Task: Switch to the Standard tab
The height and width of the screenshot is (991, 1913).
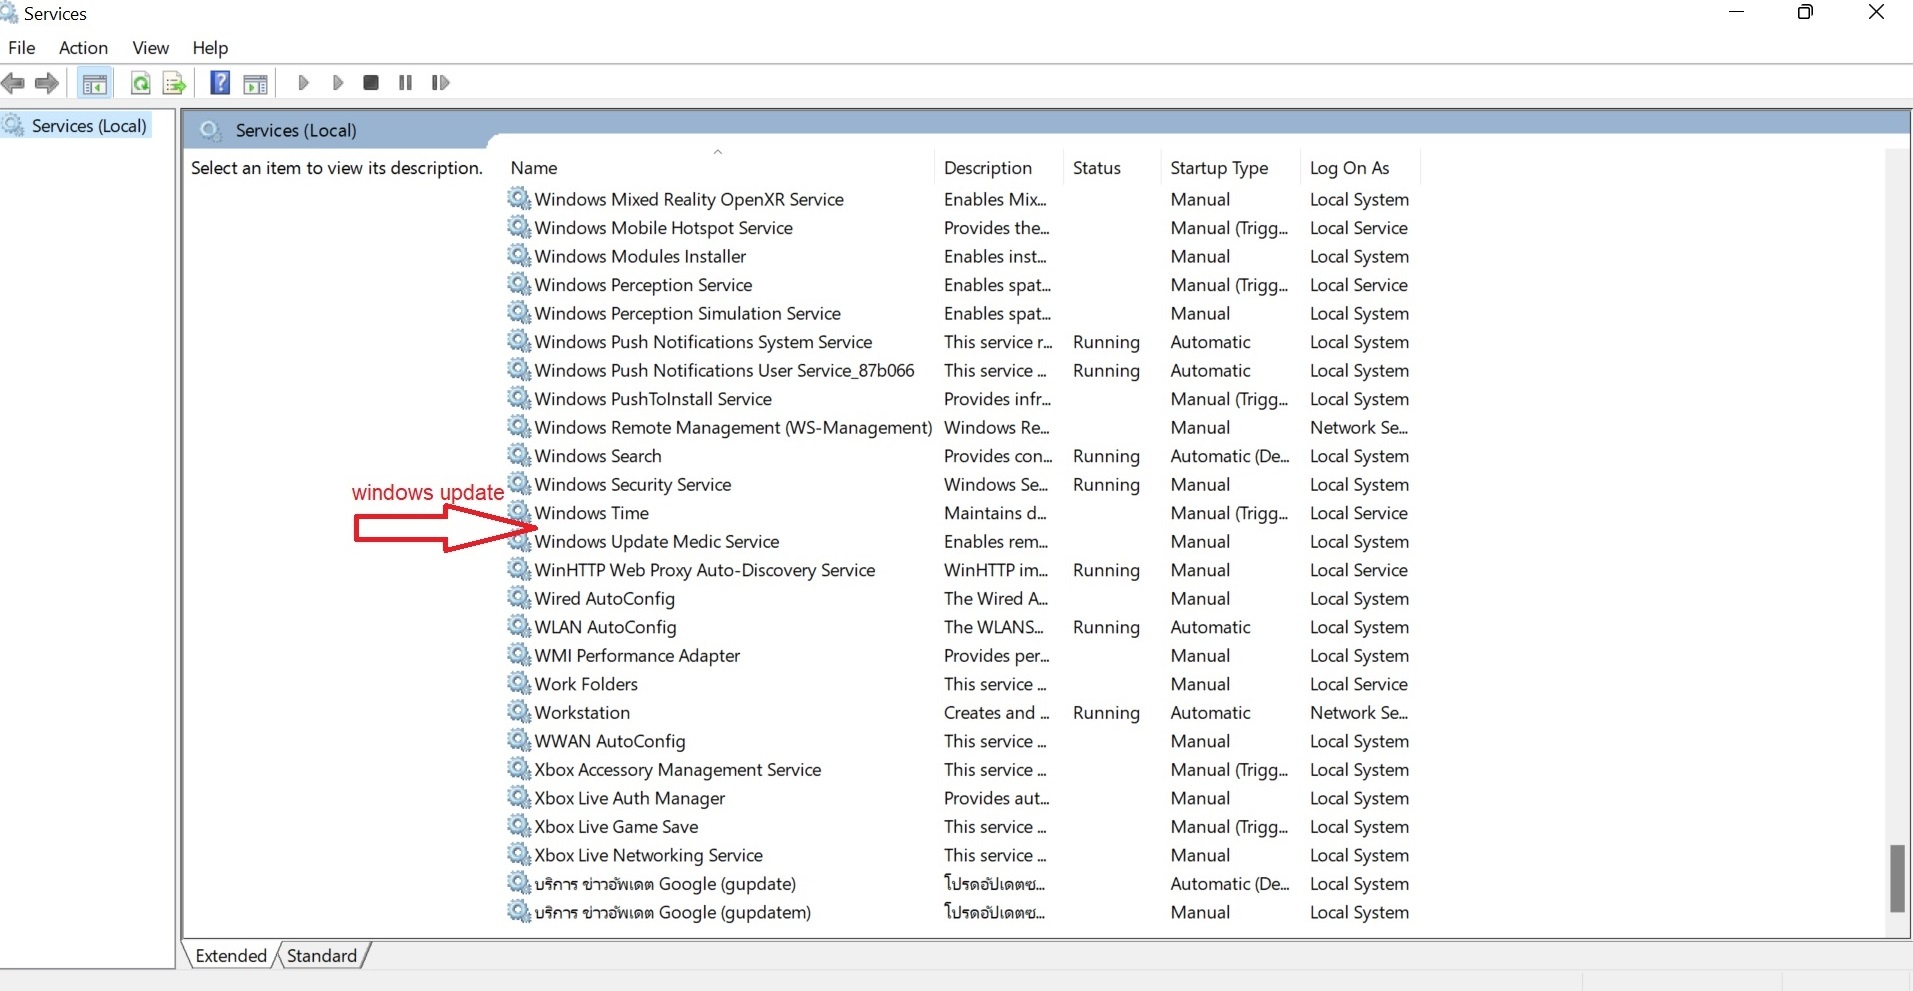Action: (x=322, y=955)
